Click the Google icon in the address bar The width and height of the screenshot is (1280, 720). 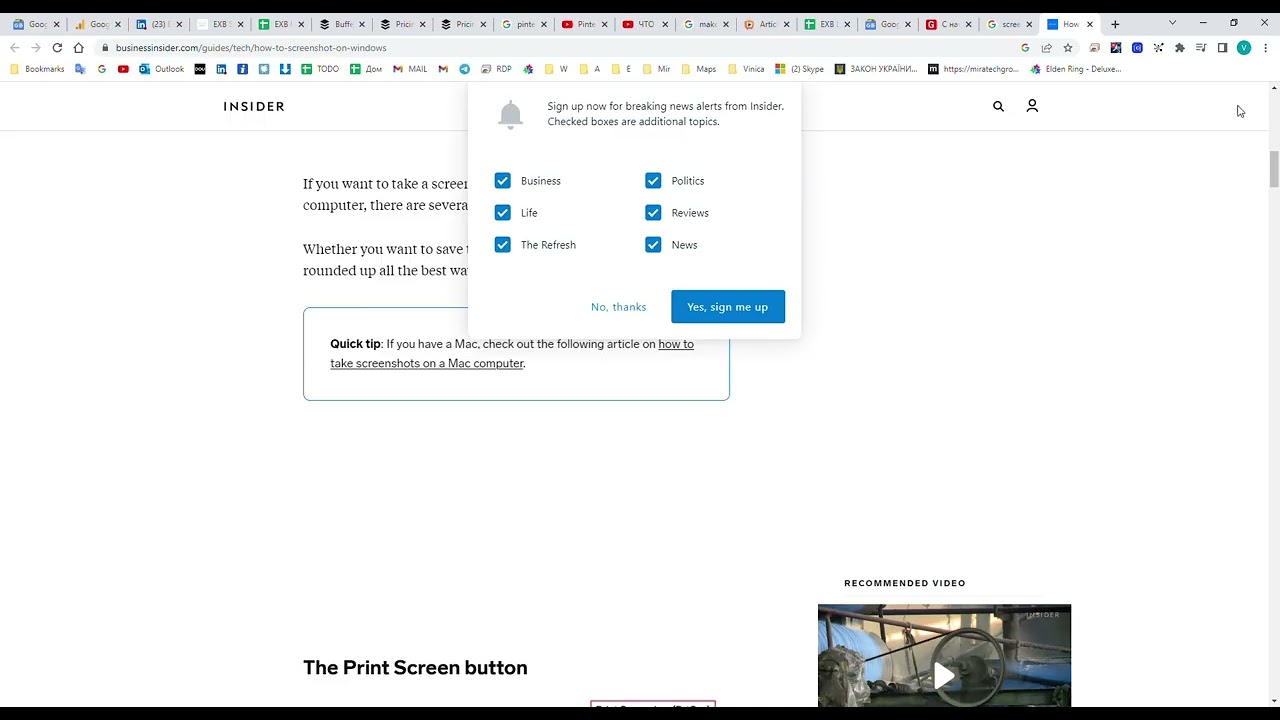point(1025,47)
